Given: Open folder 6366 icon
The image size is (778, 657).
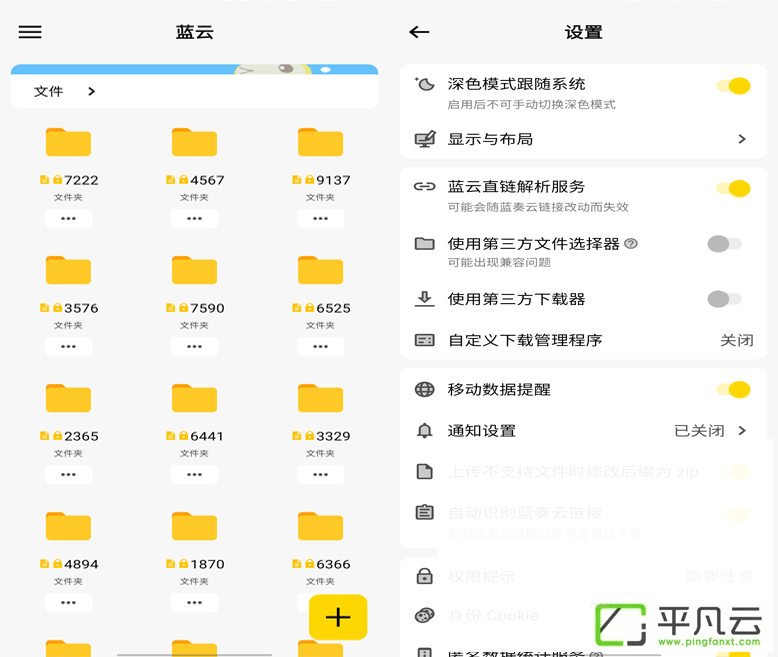Looking at the screenshot, I should 320,526.
